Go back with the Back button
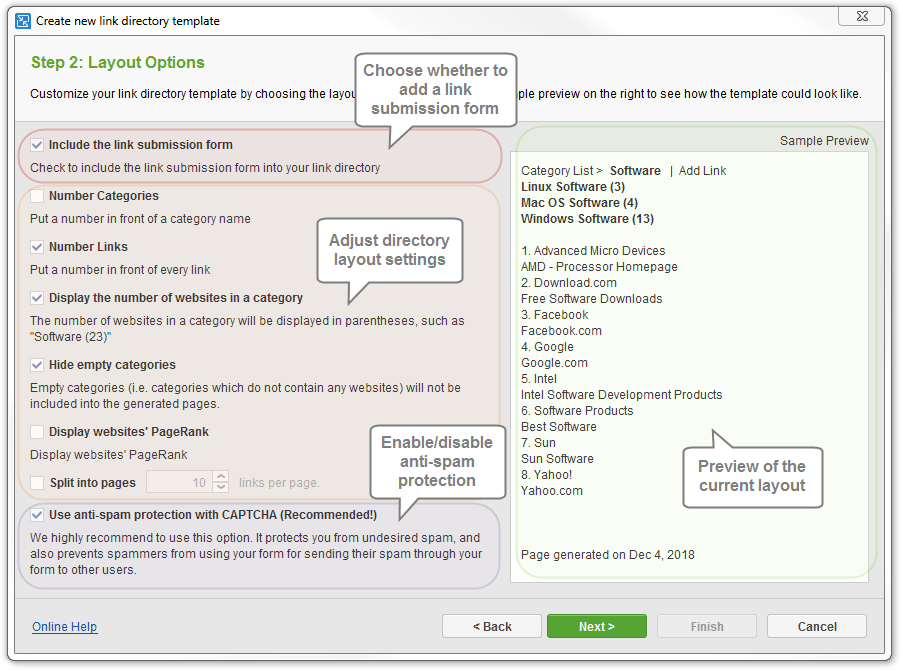The image size is (903, 672). click(x=492, y=627)
